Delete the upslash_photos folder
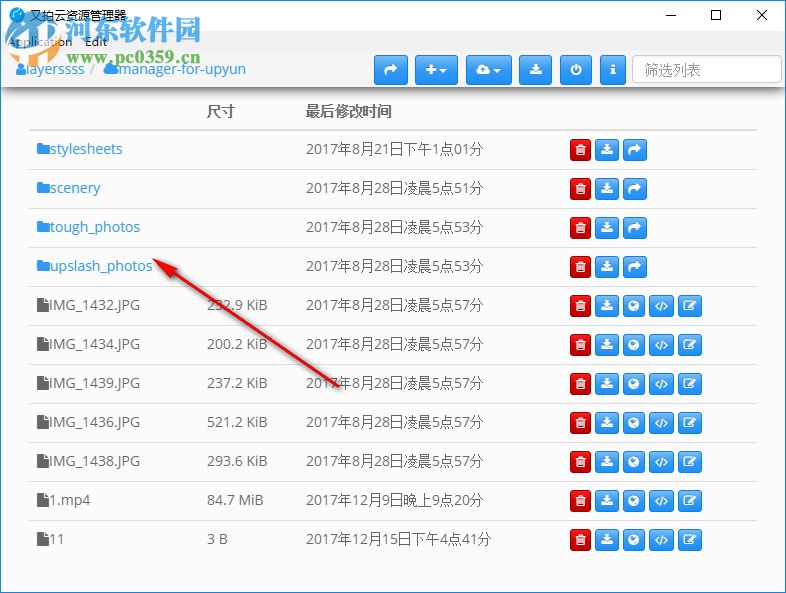 point(580,267)
